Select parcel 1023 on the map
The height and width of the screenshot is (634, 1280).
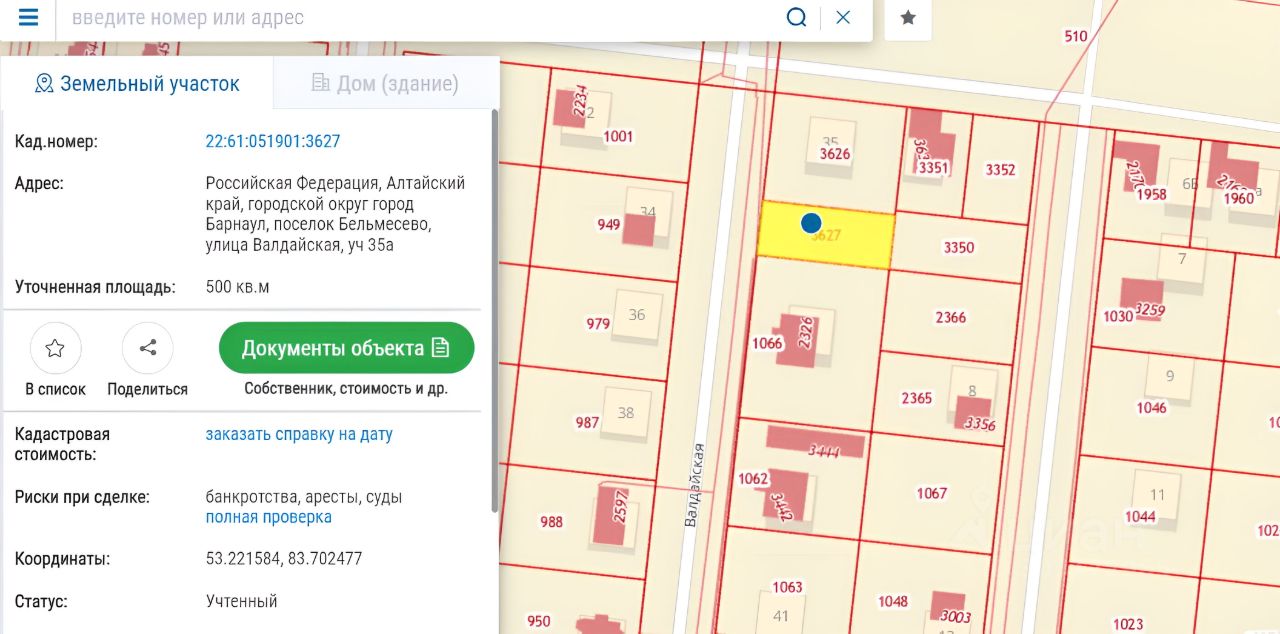click(x=1128, y=624)
